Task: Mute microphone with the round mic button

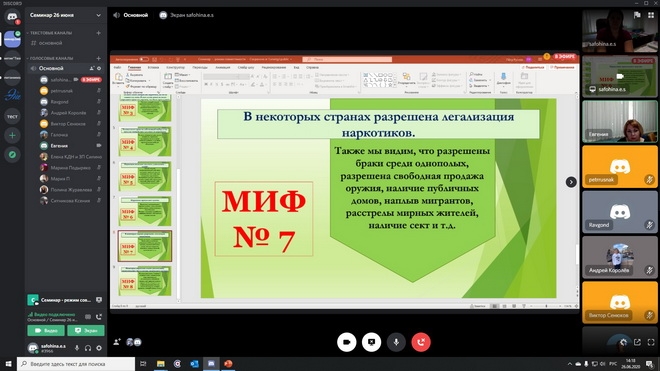Action: pos(396,342)
